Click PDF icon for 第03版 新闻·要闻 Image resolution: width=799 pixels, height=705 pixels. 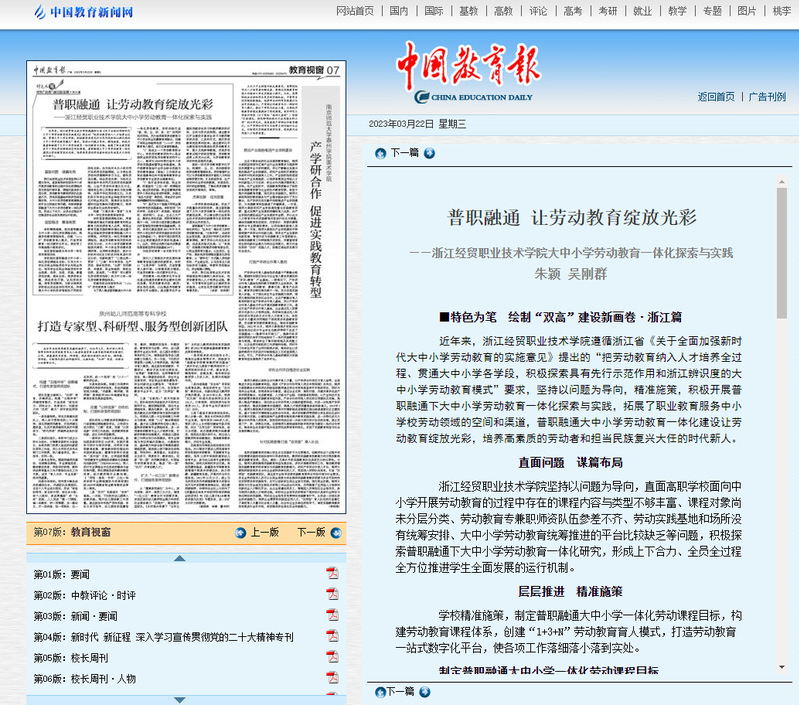coord(332,616)
